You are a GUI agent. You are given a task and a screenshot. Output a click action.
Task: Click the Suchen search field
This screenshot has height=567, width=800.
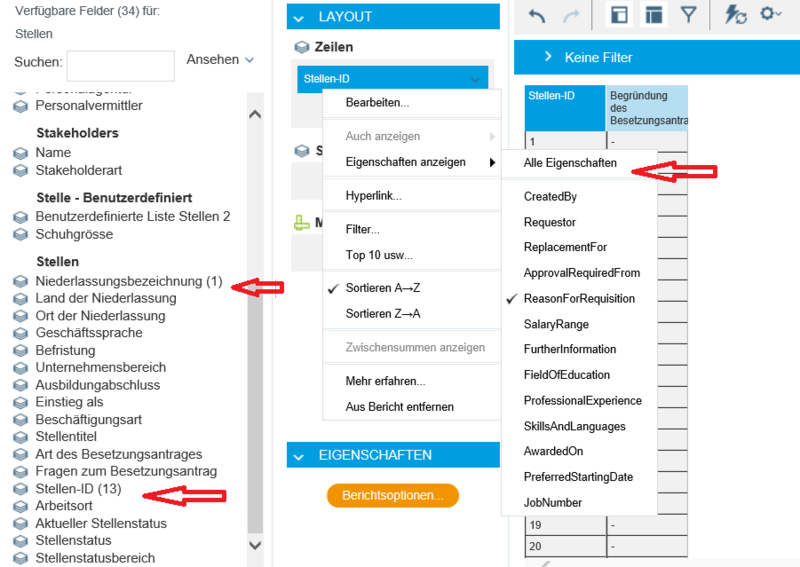[120, 66]
